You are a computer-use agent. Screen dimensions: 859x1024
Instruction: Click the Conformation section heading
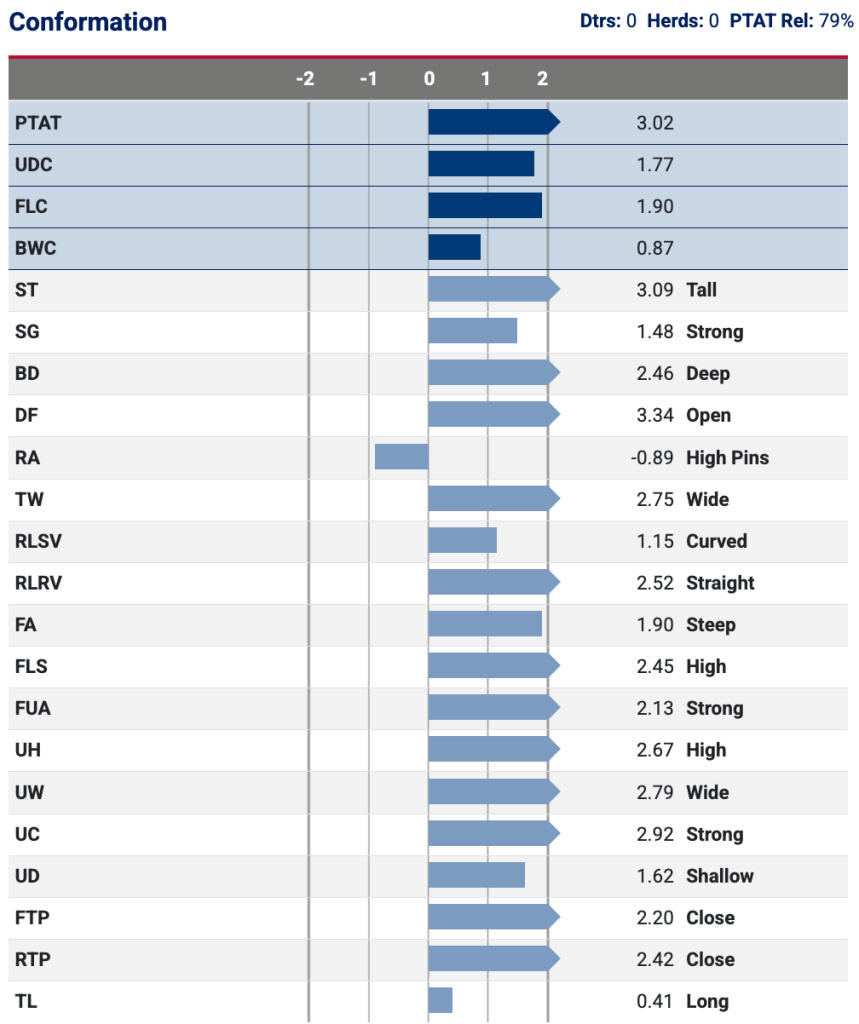coord(88,22)
